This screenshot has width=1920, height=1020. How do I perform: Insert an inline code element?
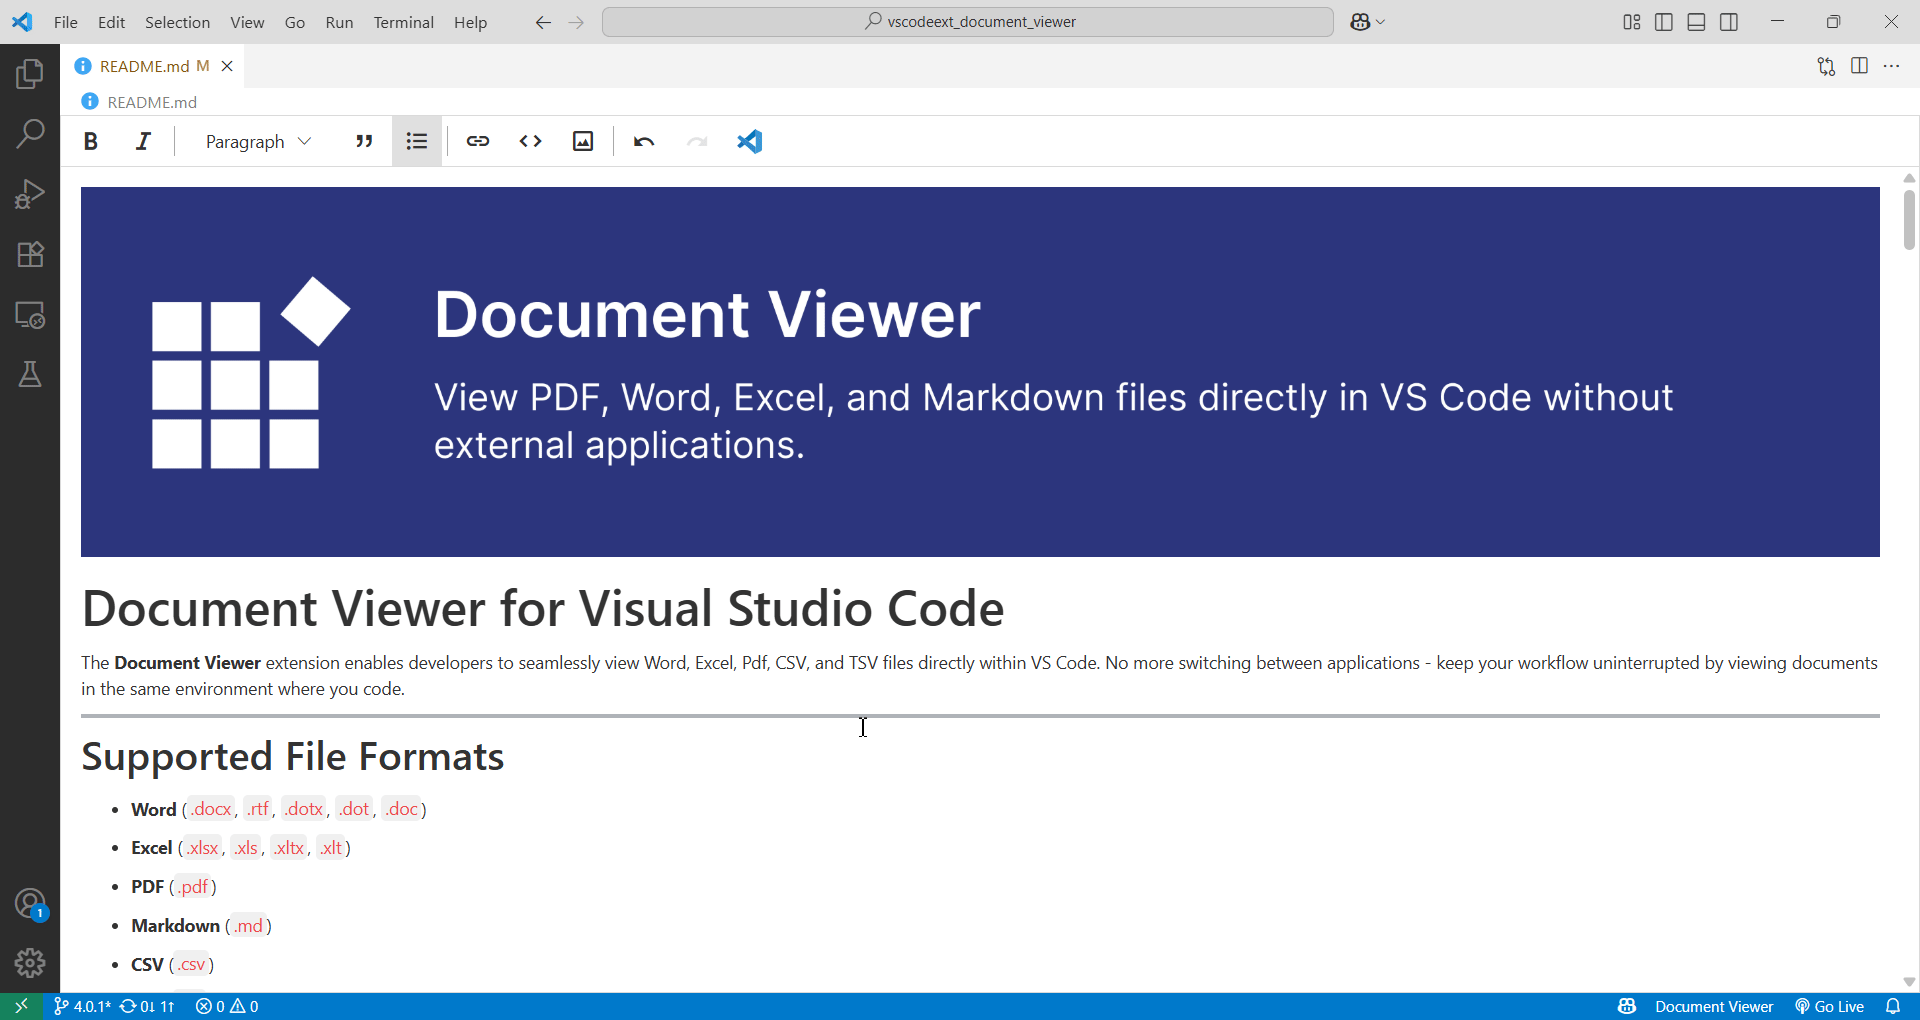pos(530,142)
